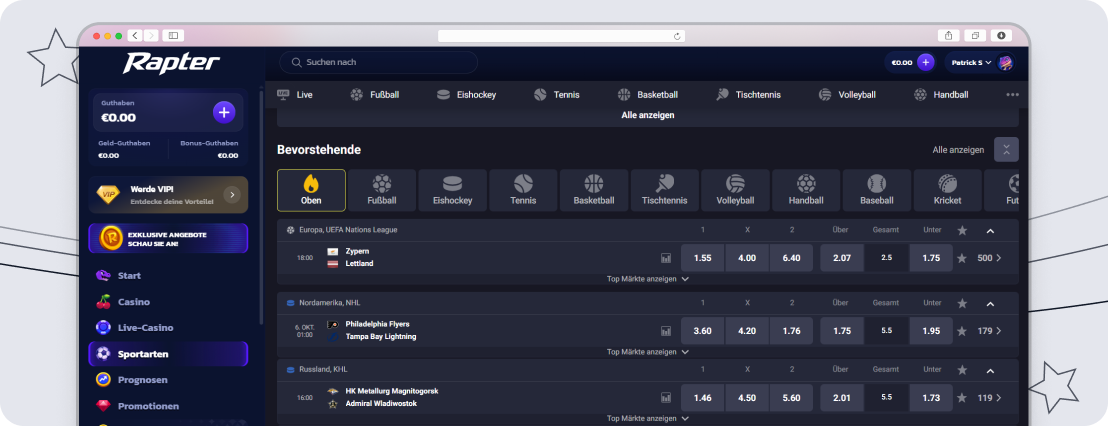
Task: Select Lettland win odds 6.40
Action: click(x=791, y=258)
